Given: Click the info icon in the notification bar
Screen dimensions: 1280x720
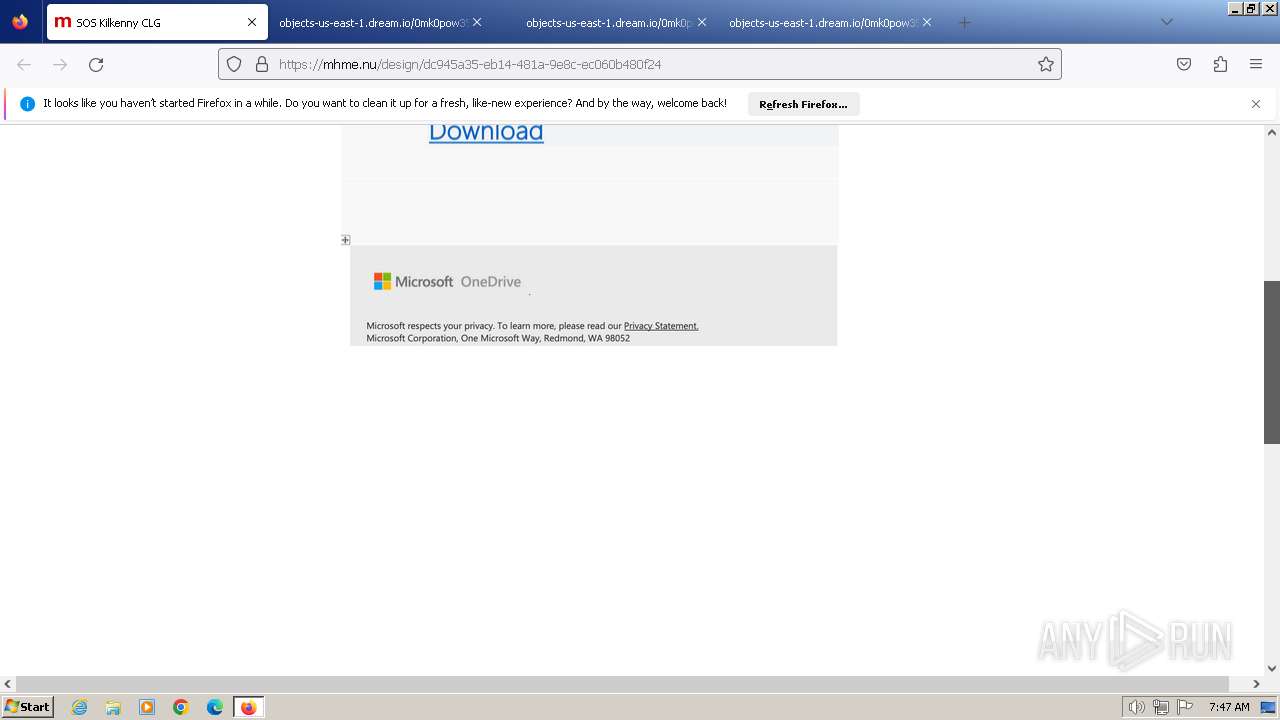Looking at the screenshot, I should 27,104.
